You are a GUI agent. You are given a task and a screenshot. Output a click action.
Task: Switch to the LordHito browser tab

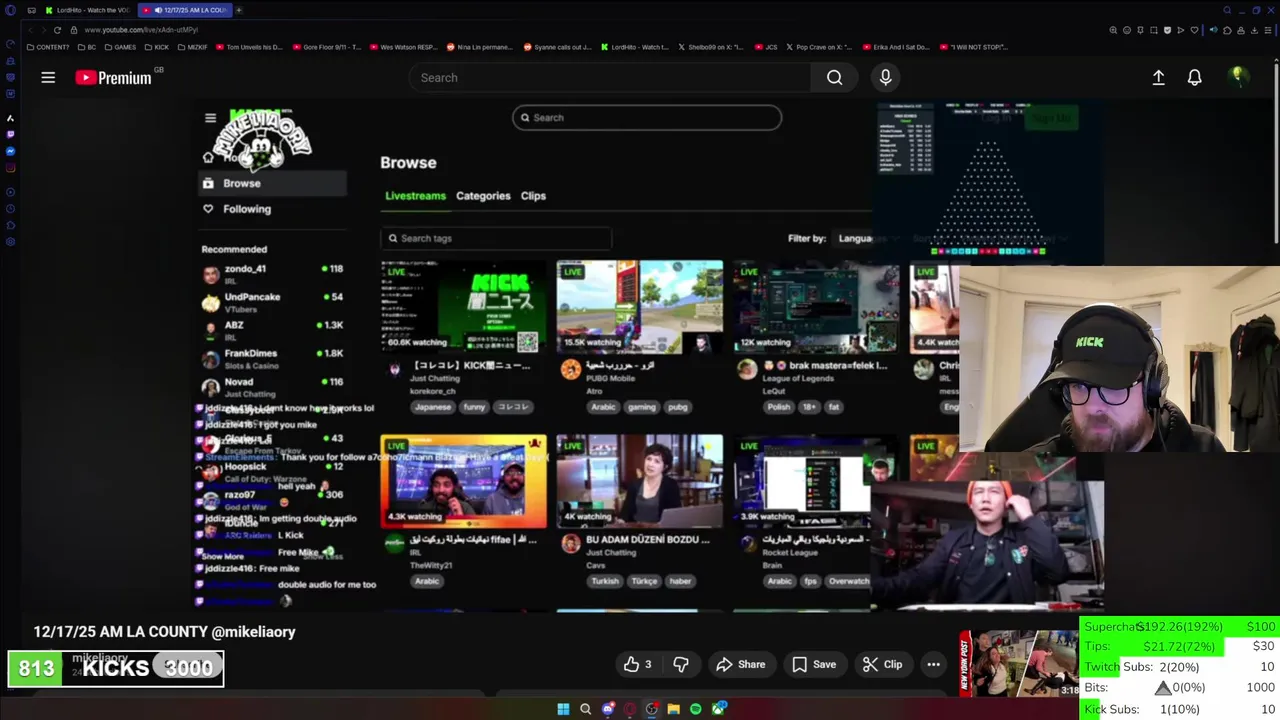88,10
